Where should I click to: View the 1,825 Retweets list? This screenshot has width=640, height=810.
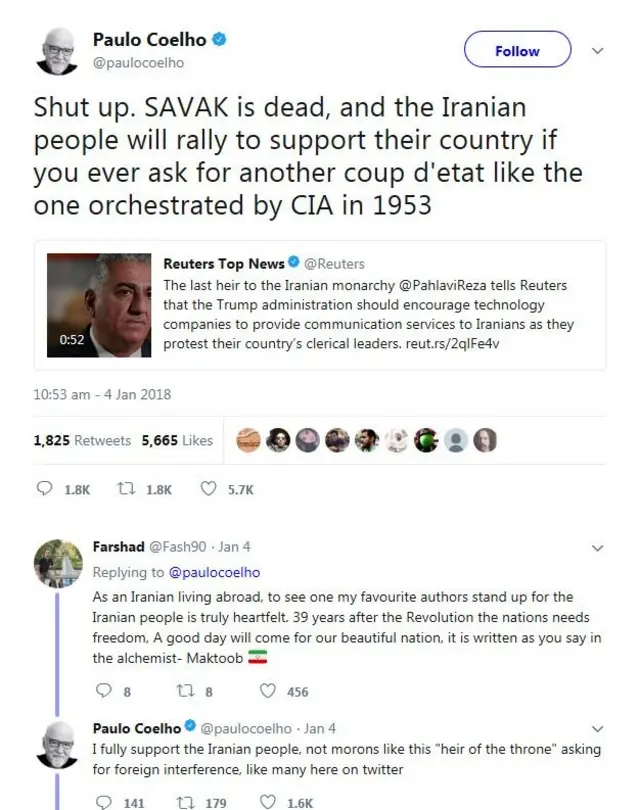click(x=82, y=440)
